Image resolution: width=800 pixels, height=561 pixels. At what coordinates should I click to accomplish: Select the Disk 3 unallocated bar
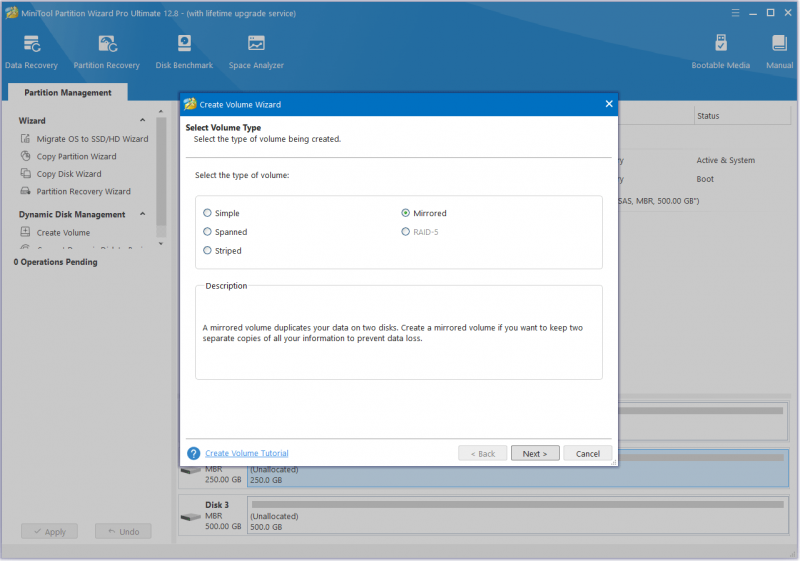tap(518, 516)
